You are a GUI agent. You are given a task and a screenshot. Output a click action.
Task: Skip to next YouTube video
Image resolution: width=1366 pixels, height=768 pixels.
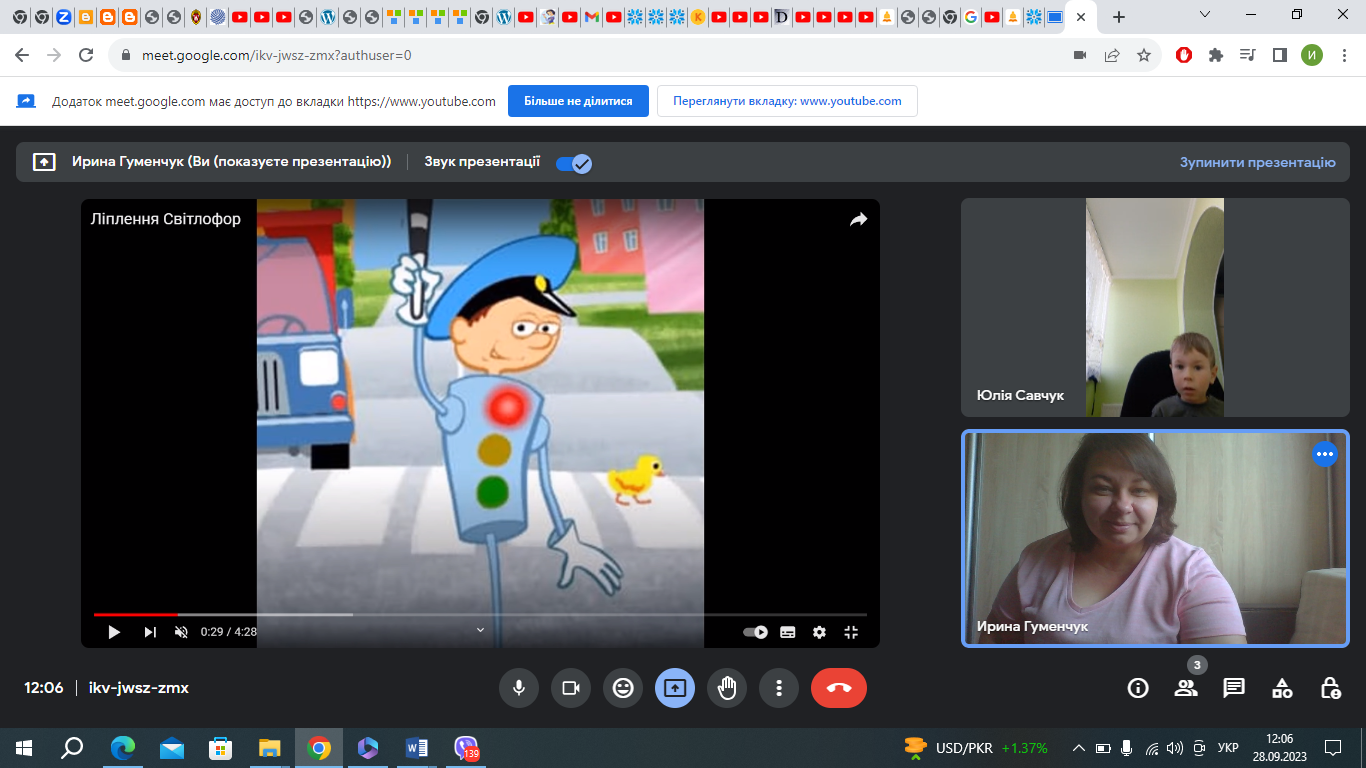(150, 632)
